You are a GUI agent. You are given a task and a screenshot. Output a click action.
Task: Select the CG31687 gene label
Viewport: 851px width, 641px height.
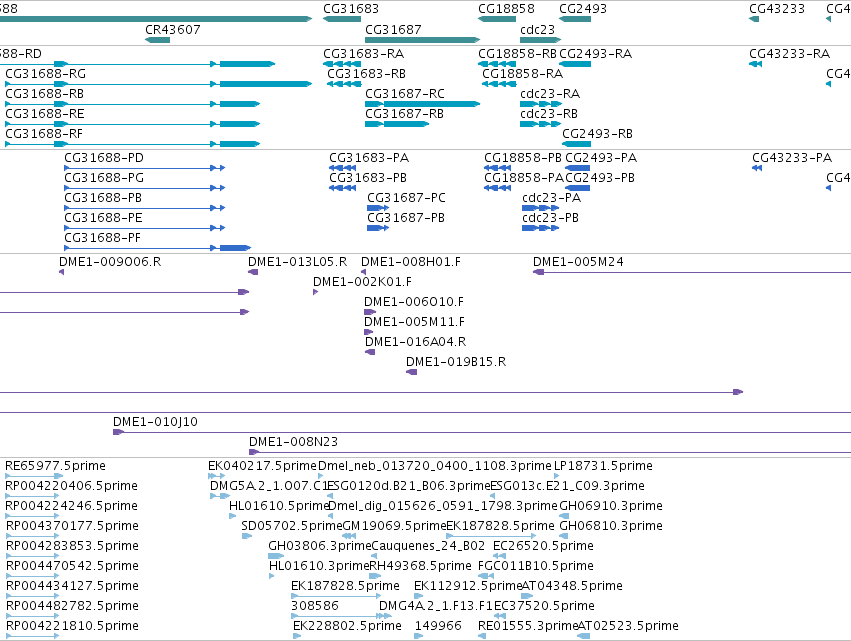coord(393,29)
